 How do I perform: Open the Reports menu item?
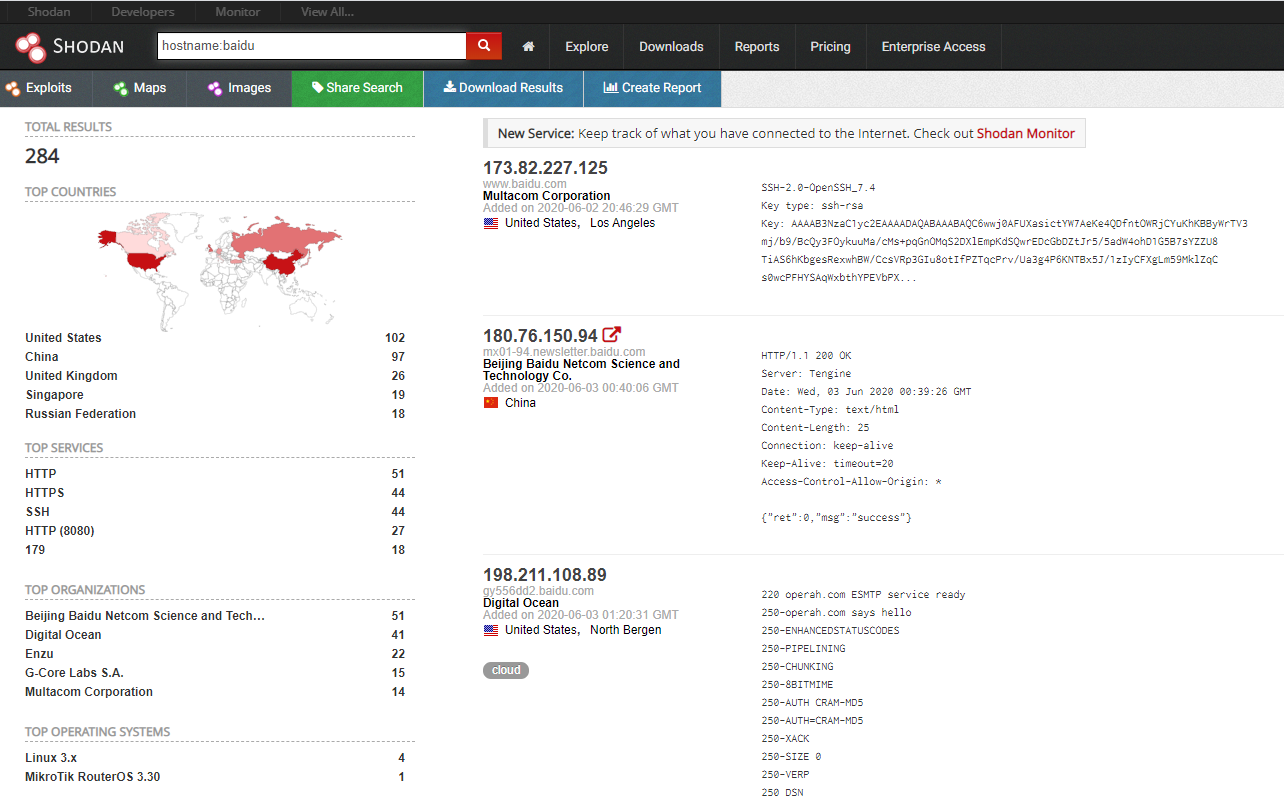[757, 47]
